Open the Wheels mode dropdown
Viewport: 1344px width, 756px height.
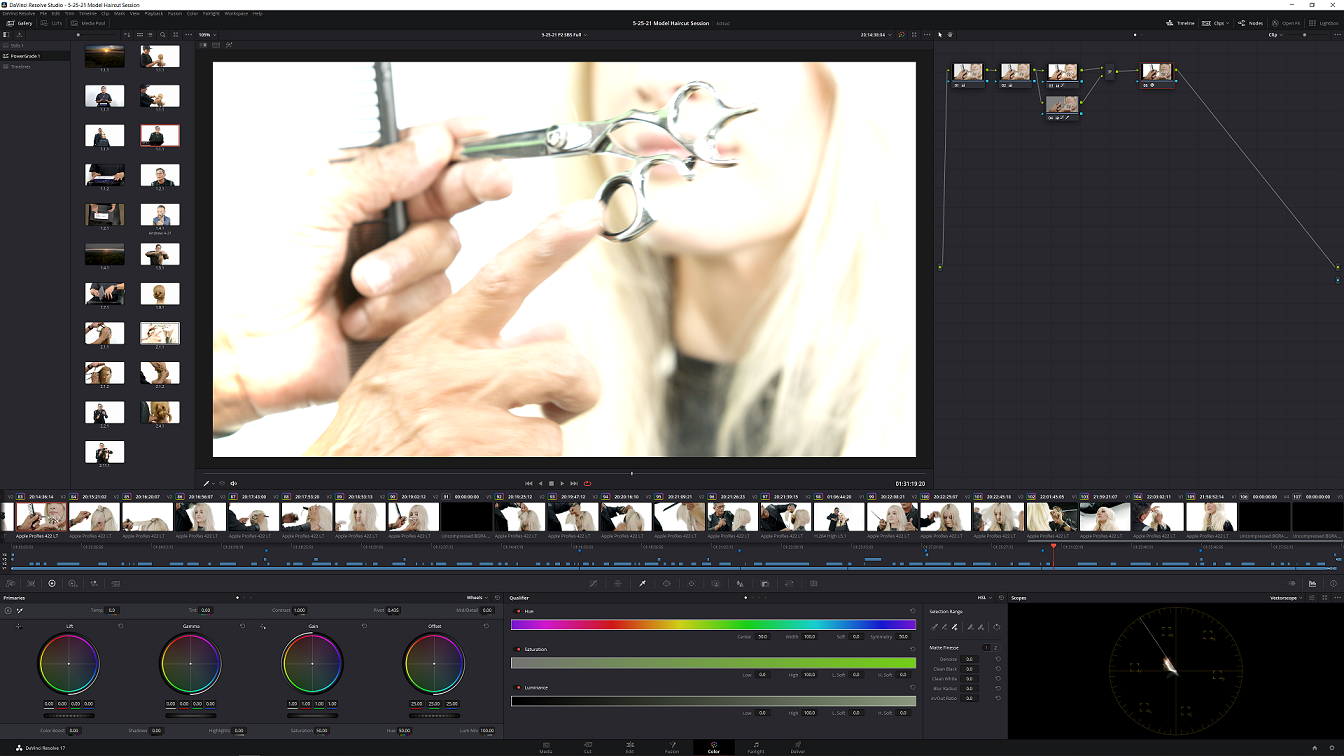tap(477, 597)
